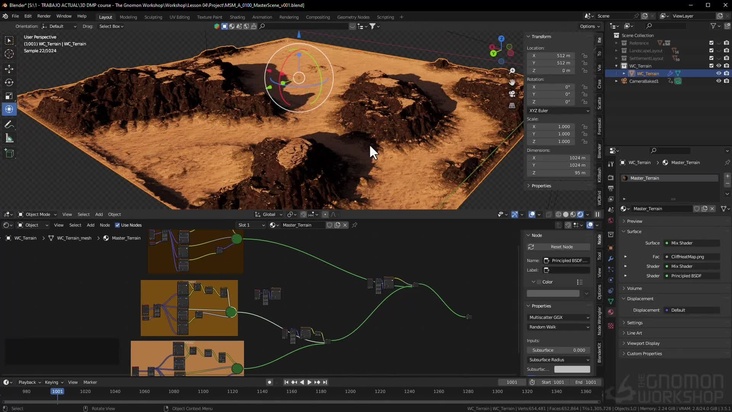Pick the Measure tool in left toolbar

[x=10, y=138]
